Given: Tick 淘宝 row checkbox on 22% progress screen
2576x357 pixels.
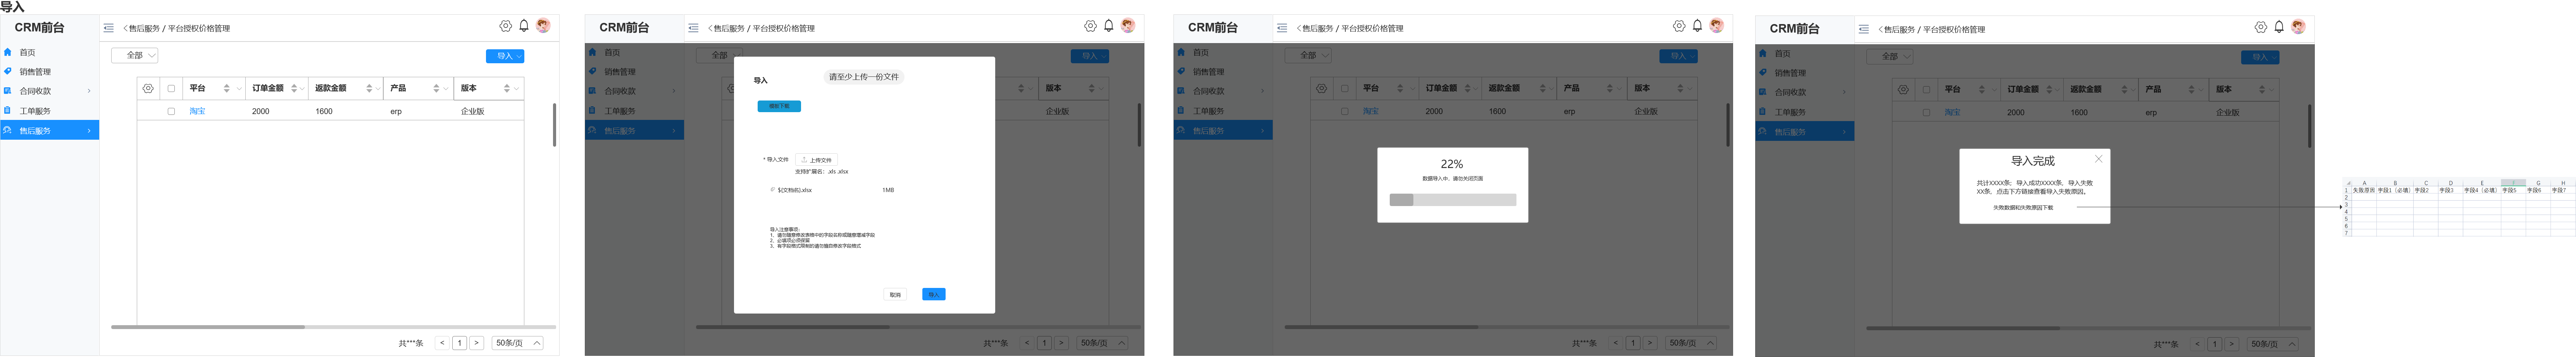Looking at the screenshot, I should pyautogui.click(x=1345, y=111).
